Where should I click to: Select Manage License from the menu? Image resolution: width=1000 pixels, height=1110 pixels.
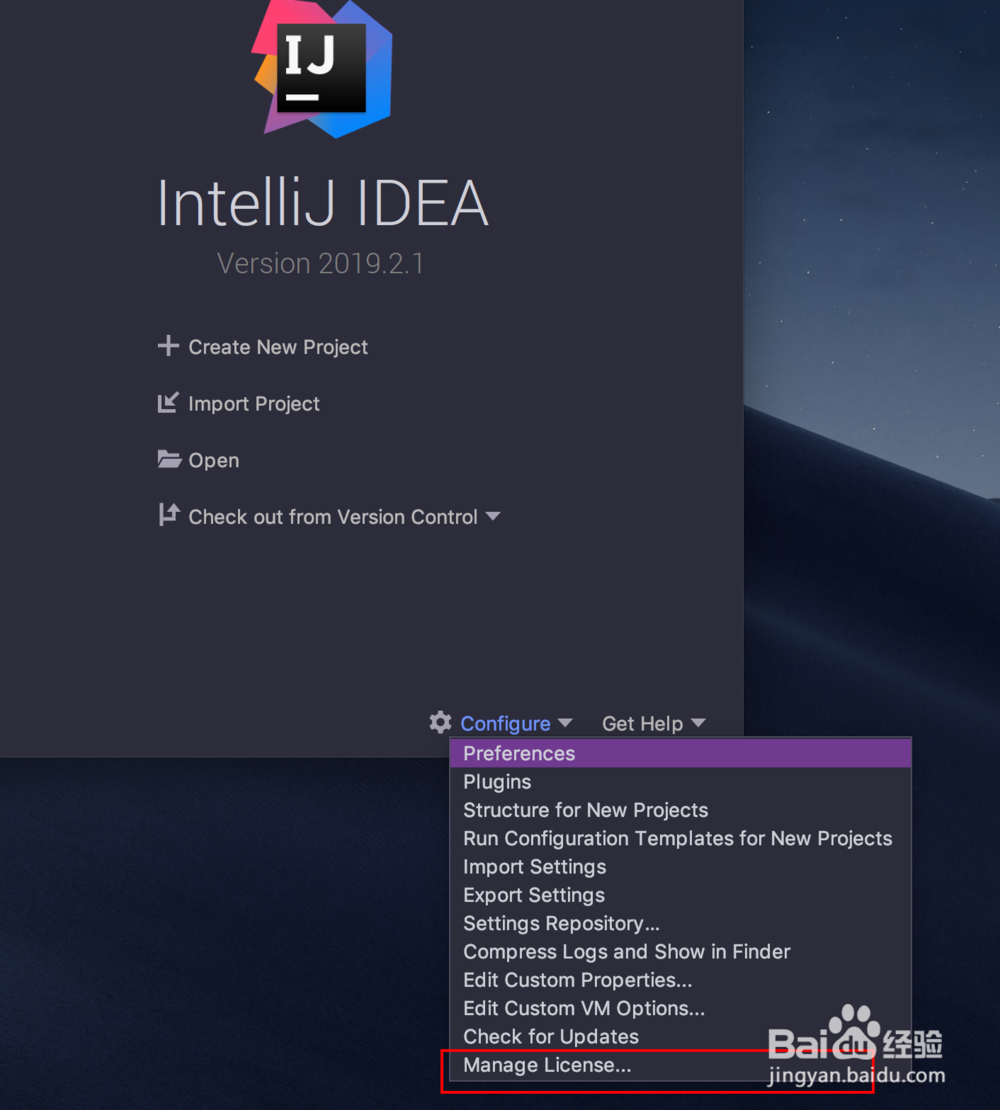click(x=547, y=1065)
